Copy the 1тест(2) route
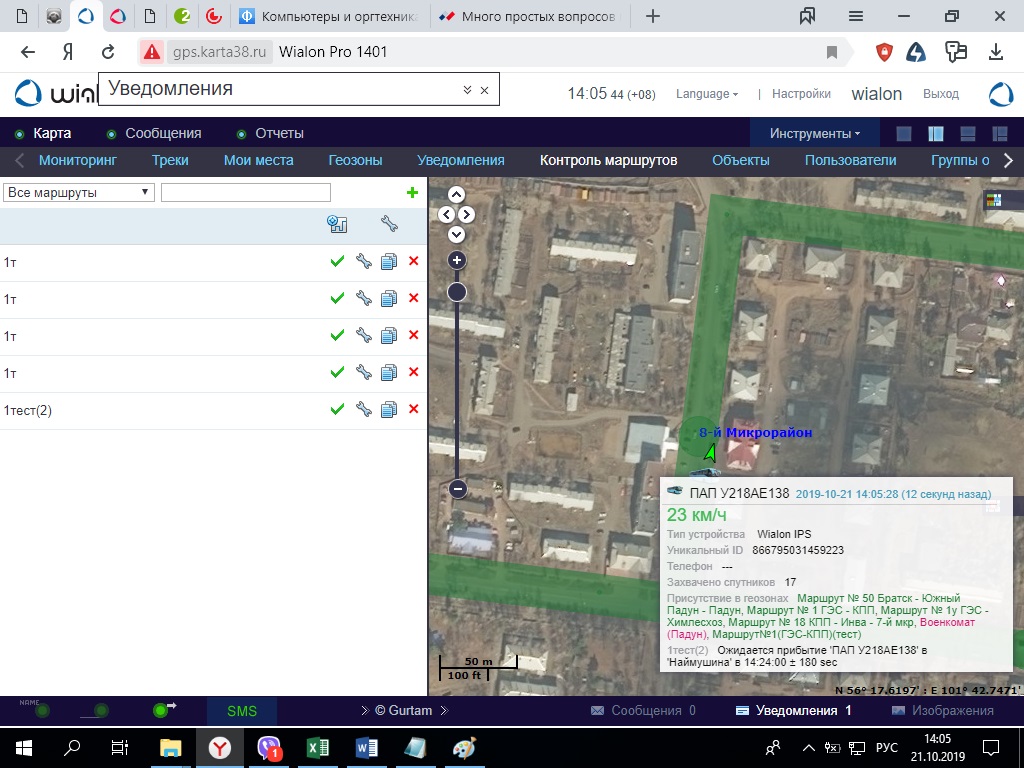Image resolution: width=1024 pixels, height=768 pixels. [x=389, y=409]
